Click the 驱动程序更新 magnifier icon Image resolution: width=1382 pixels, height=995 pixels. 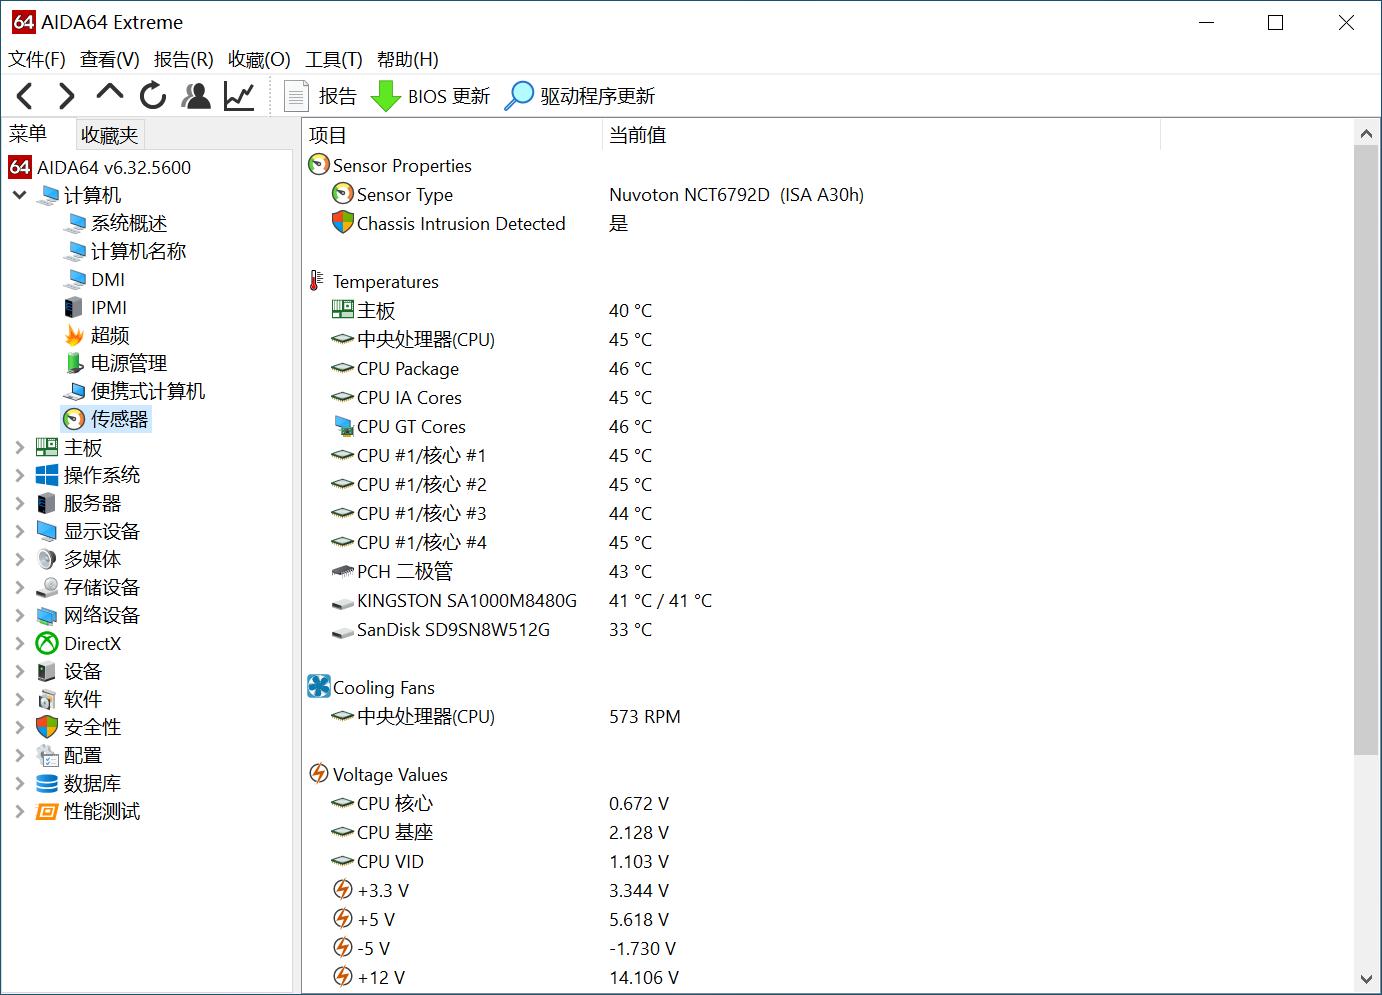520,95
